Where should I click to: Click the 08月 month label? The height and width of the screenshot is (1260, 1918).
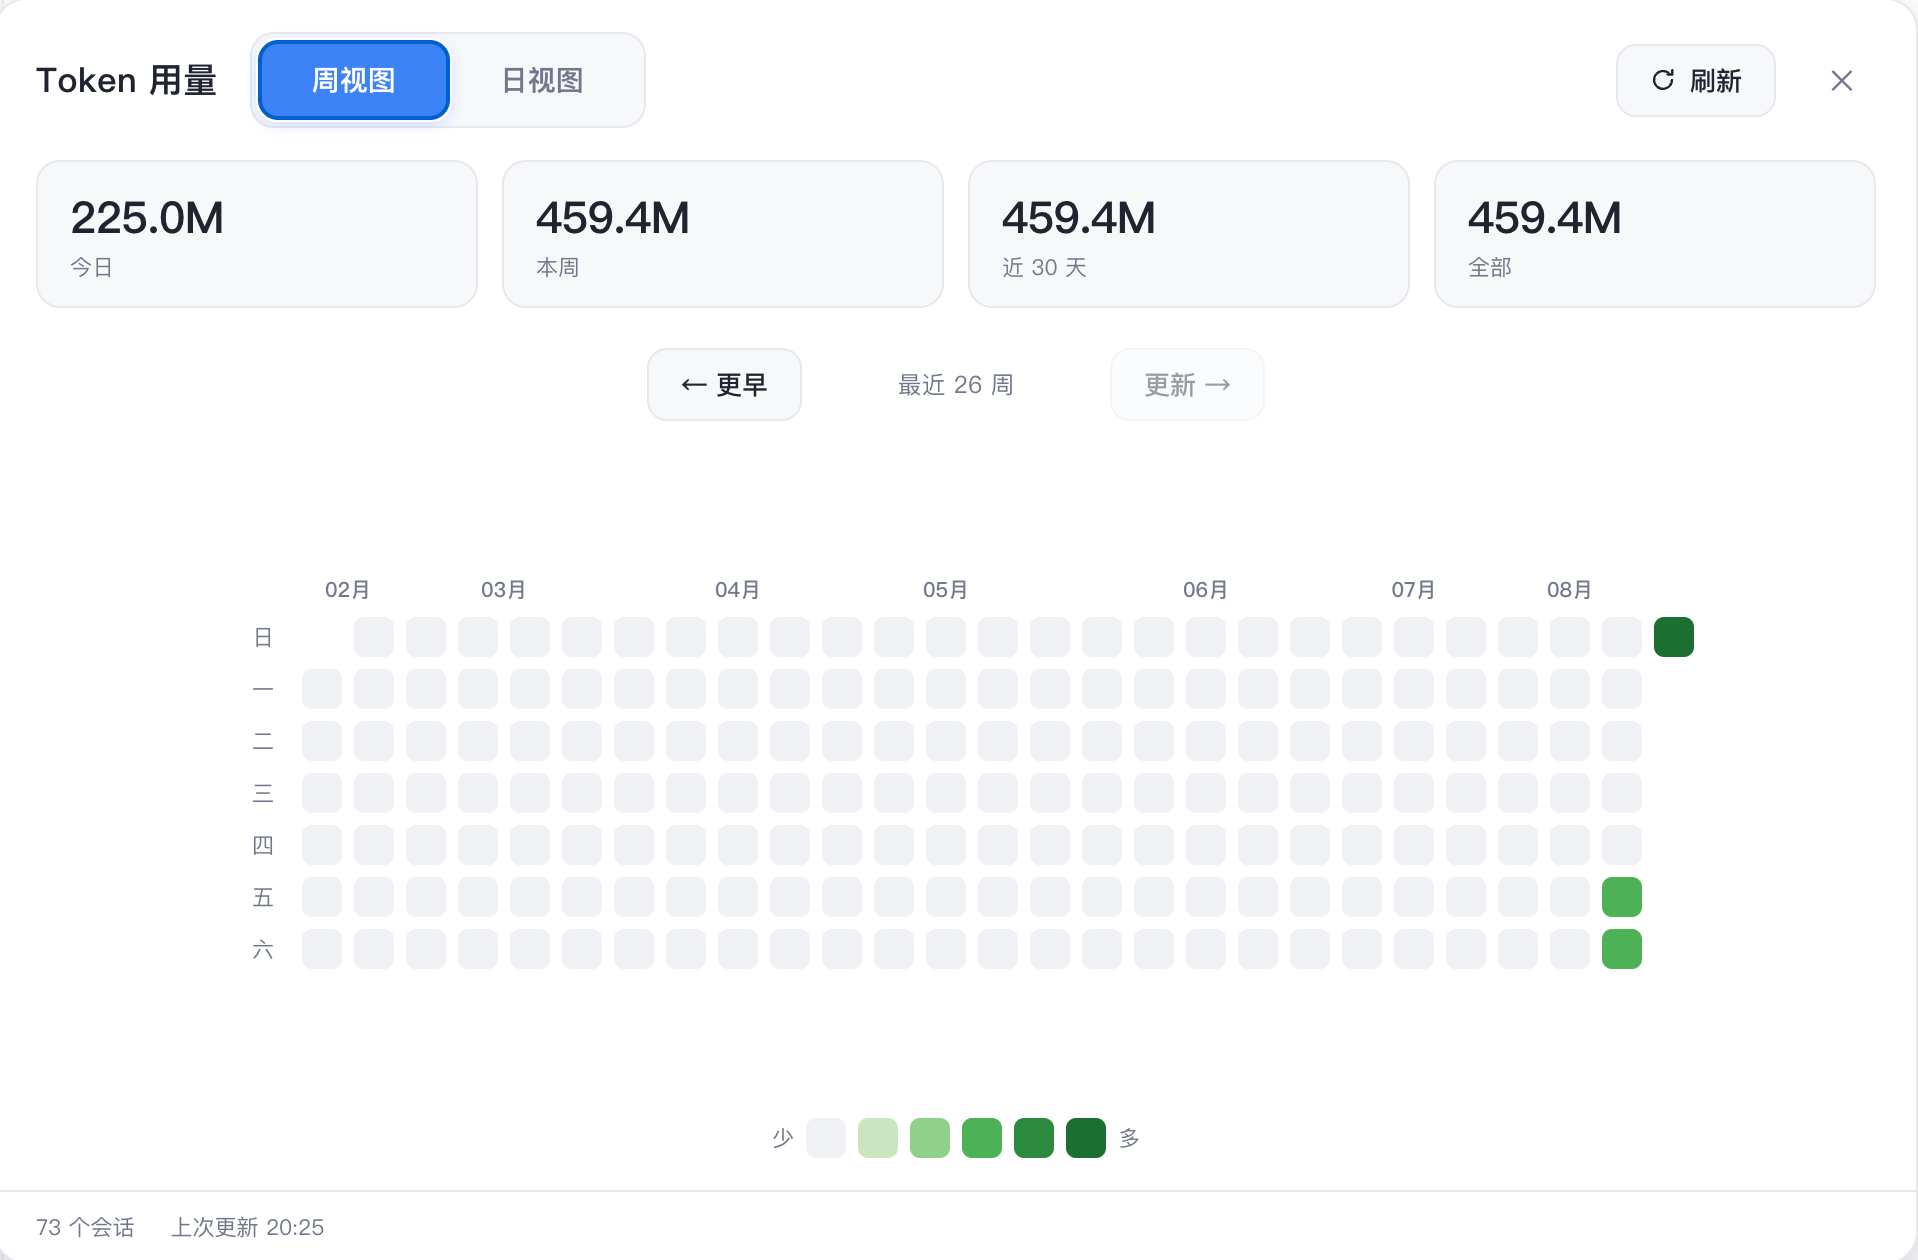(1570, 590)
